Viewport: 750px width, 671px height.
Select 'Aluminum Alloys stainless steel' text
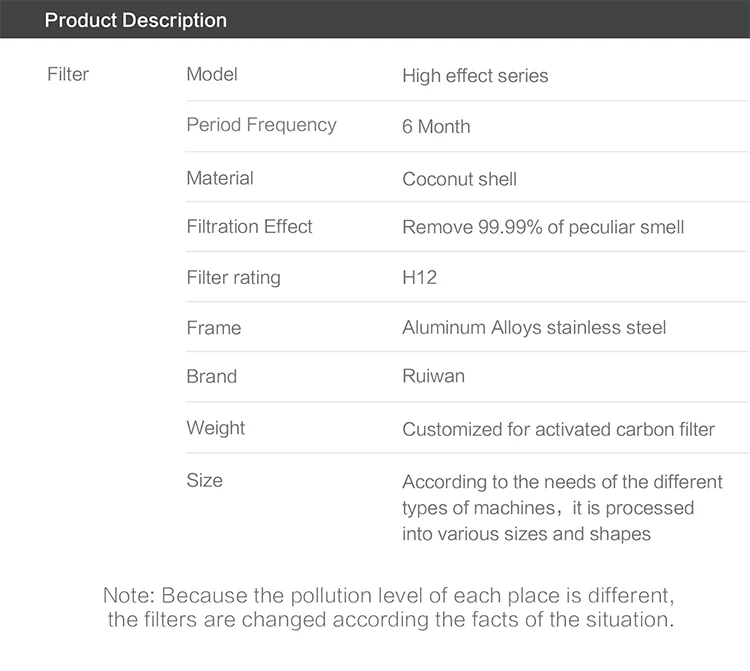534,328
